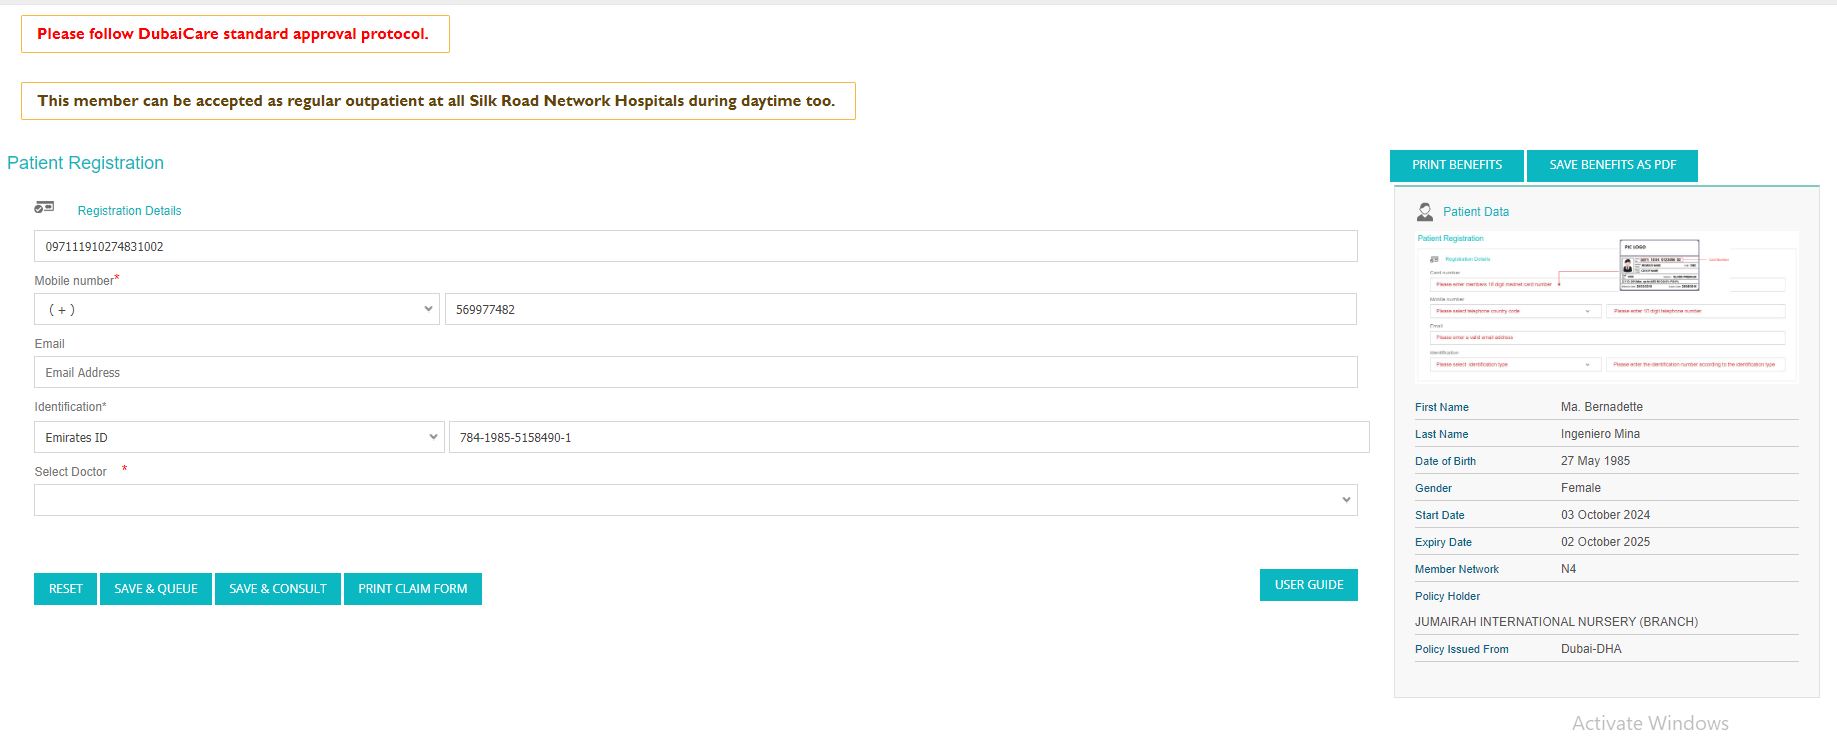Click PRINT CLAIM FORM button

coord(413,589)
